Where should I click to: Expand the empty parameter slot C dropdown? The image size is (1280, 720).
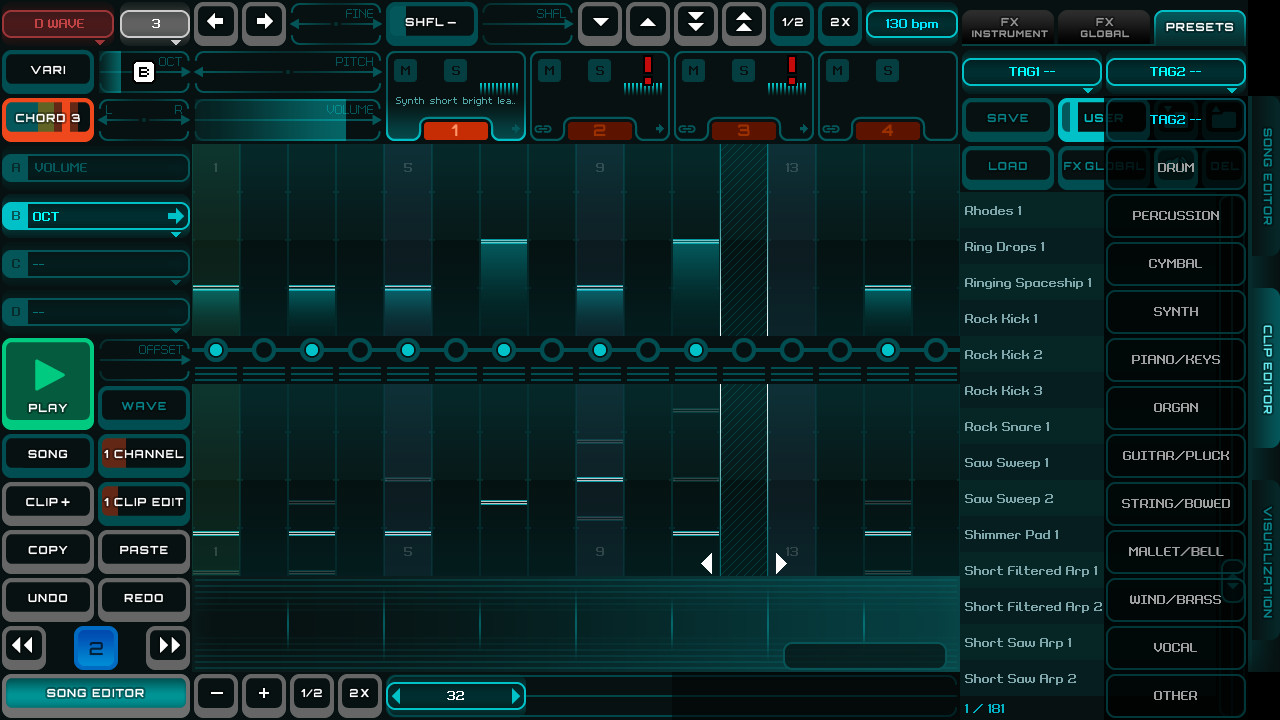click(x=95, y=263)
